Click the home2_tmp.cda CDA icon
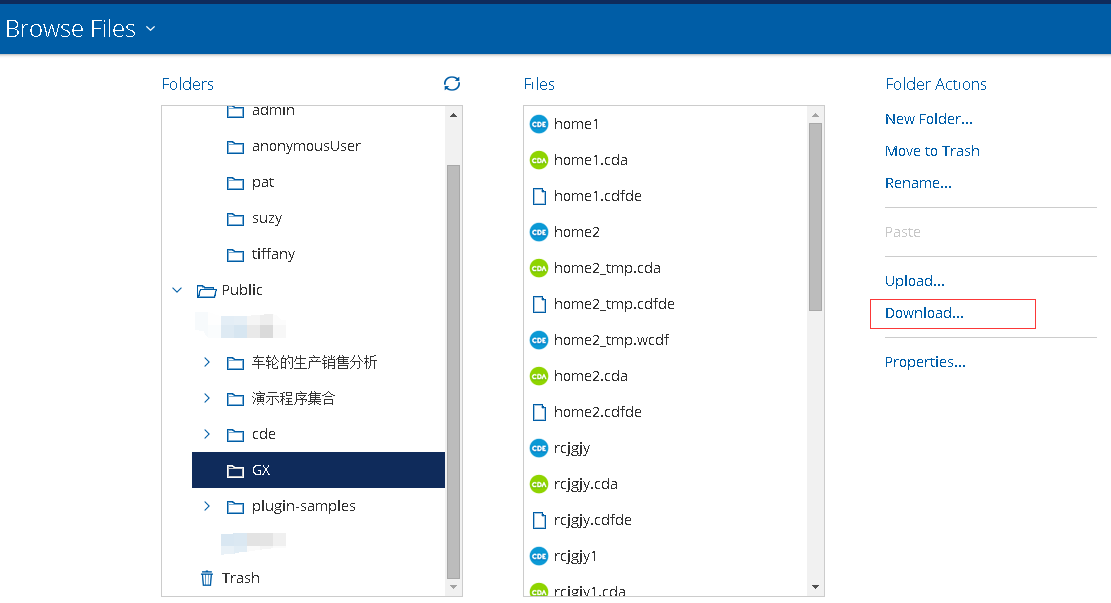The height and width of the screenshot is (603, 1111). (x=539, y=268)
